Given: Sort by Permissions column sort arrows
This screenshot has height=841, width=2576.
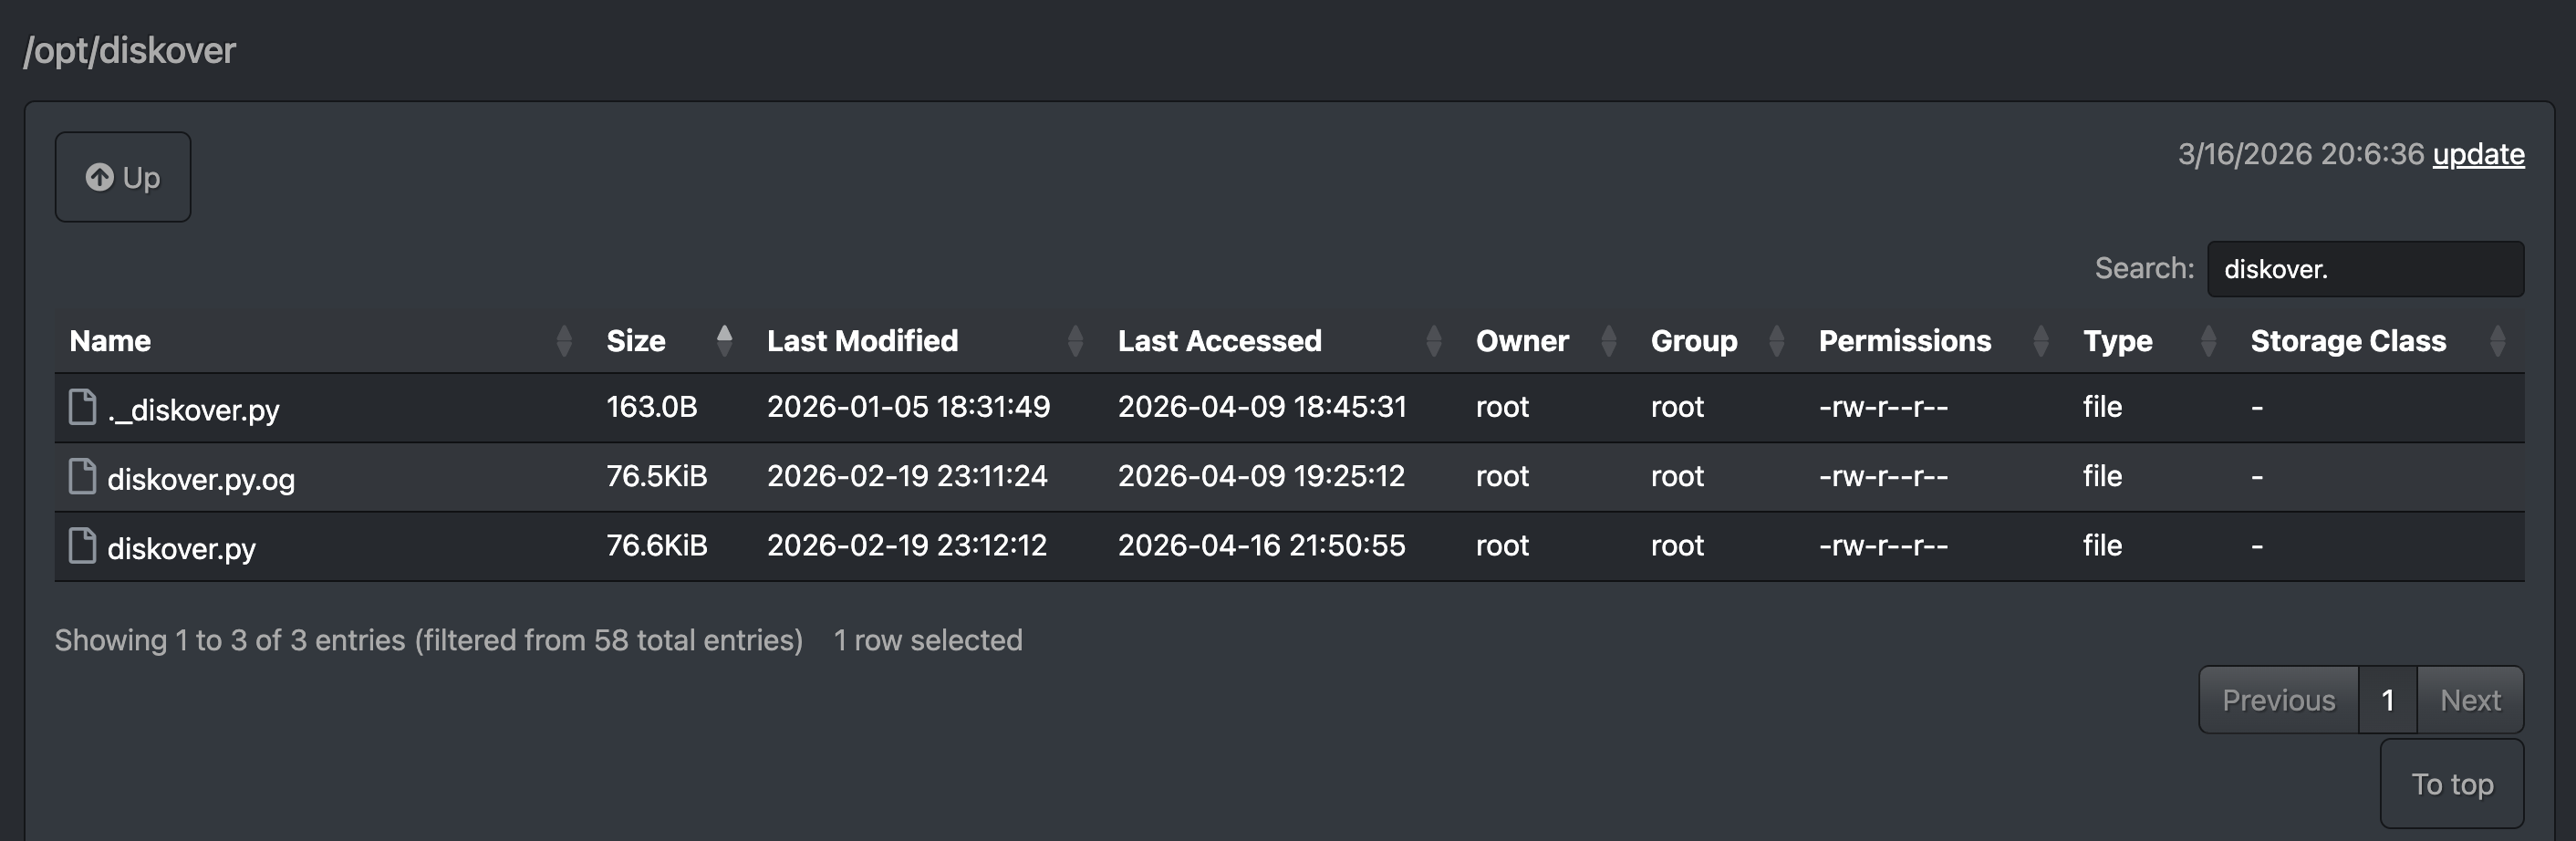Looking at the screenshot, I should pos(2040,341).
